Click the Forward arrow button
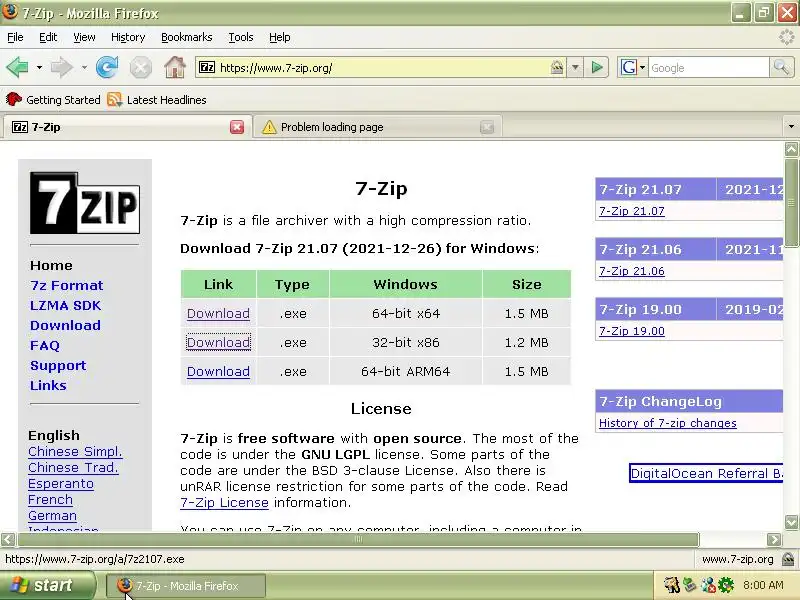 pyautogui.click(x=62, y=67)
